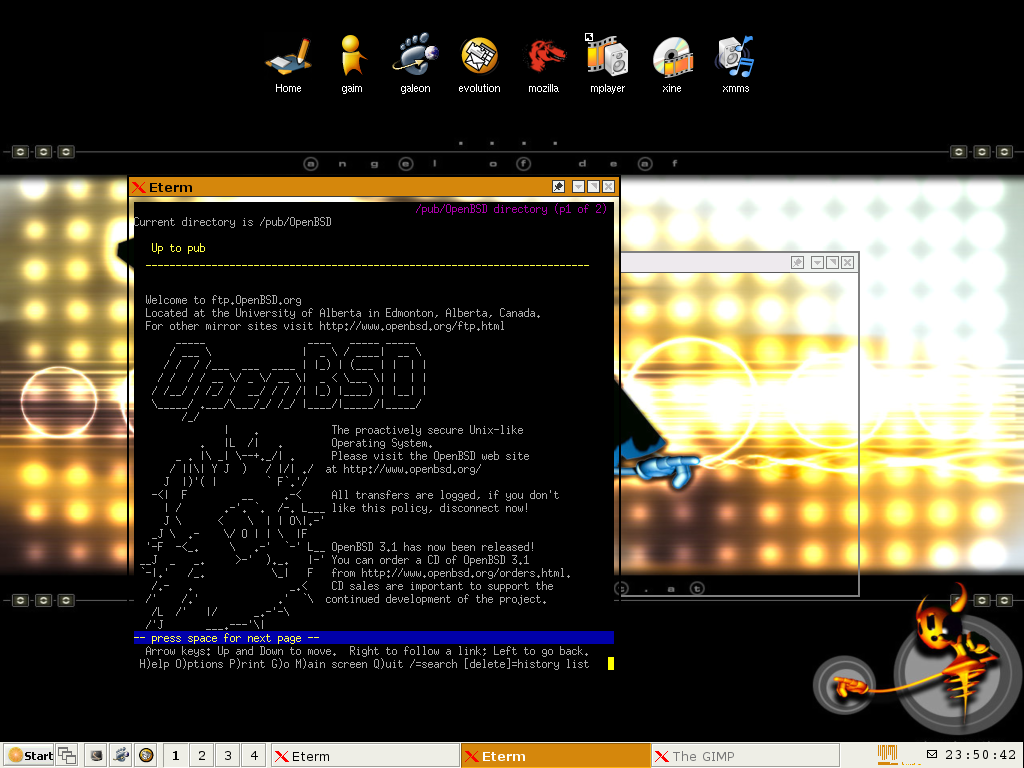
Task: Click the system load monitor in the tray
Action: [887, 754]
